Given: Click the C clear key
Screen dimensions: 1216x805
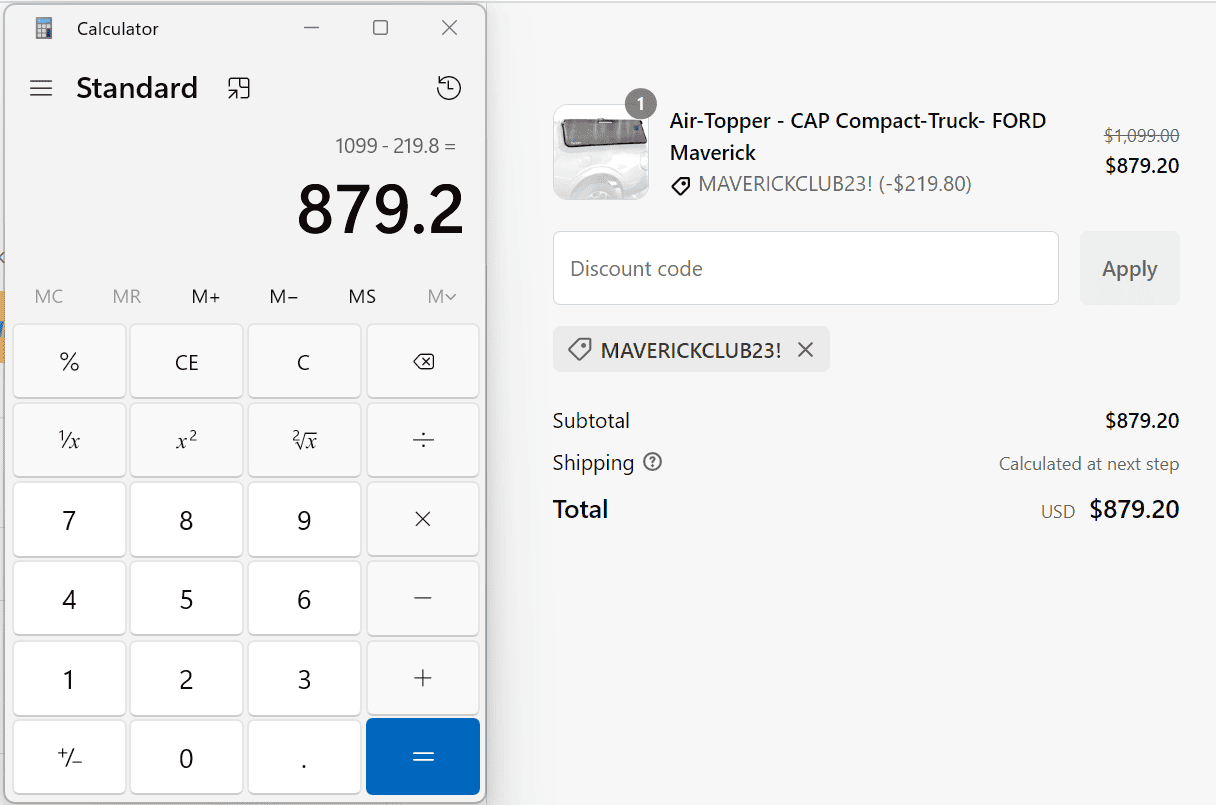Looking at the screenshot, I should [x=304, y=362].
